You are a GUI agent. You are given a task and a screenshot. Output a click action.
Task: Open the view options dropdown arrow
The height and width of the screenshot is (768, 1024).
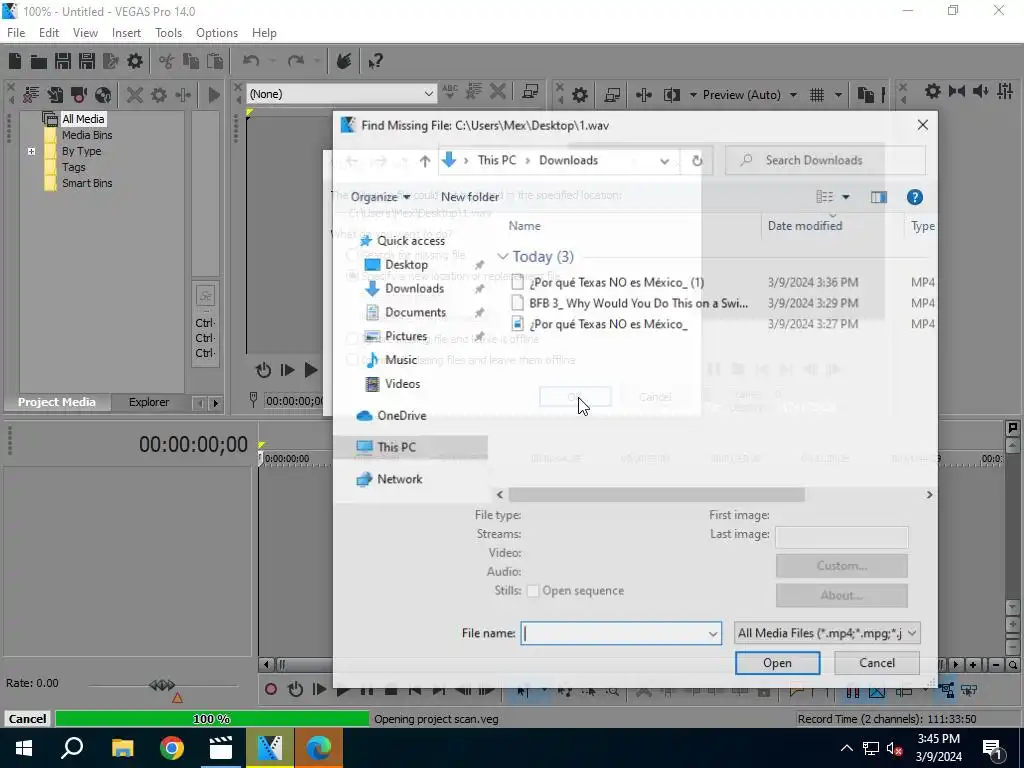[845, 197]
